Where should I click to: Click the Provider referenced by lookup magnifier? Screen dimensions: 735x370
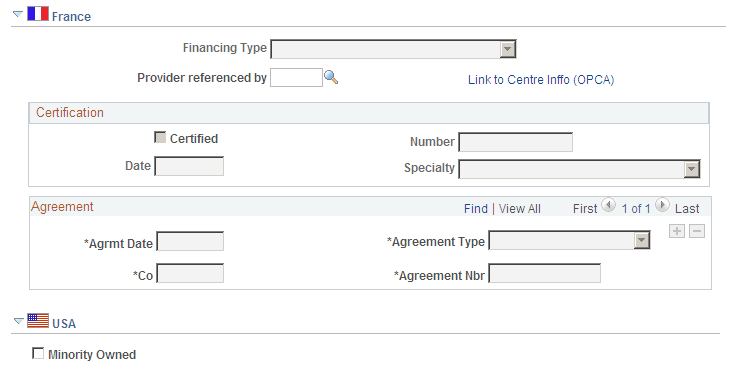(x=331, y=77)
